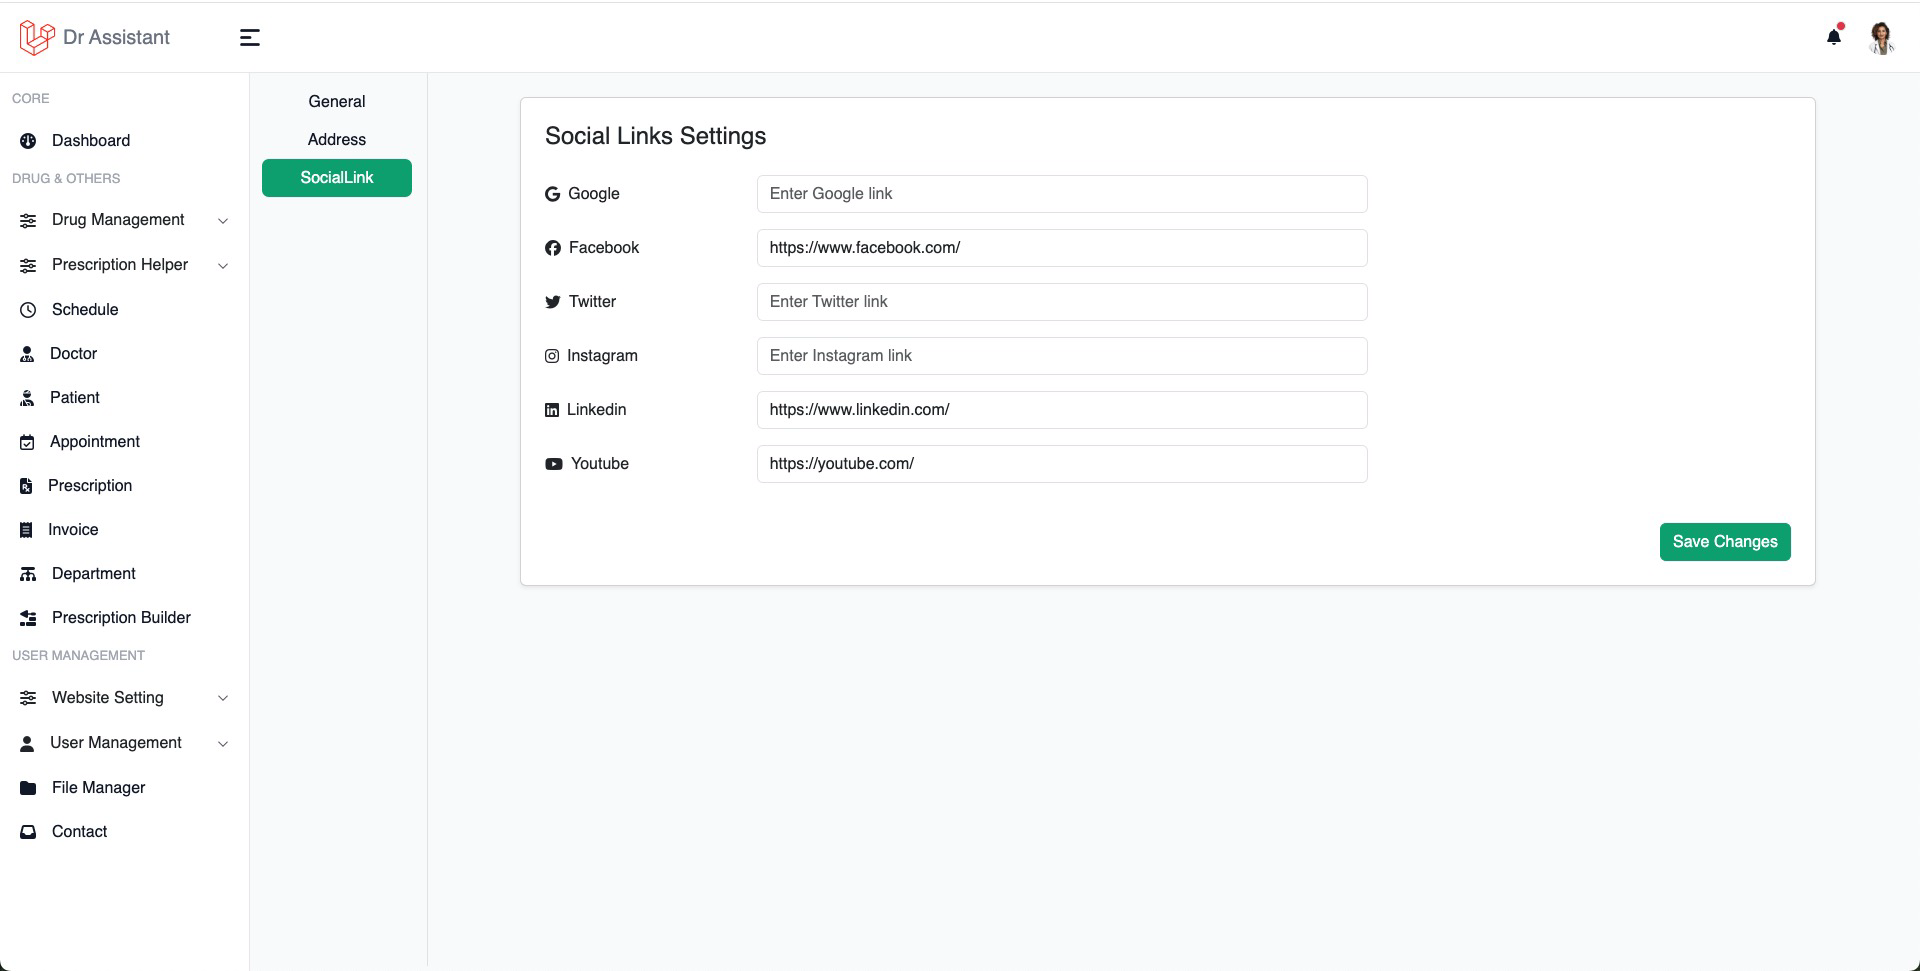This screenshot has width=1920, height=971.
Task: Click the Department icon in sidebar
Action: [x=28, y=574]
